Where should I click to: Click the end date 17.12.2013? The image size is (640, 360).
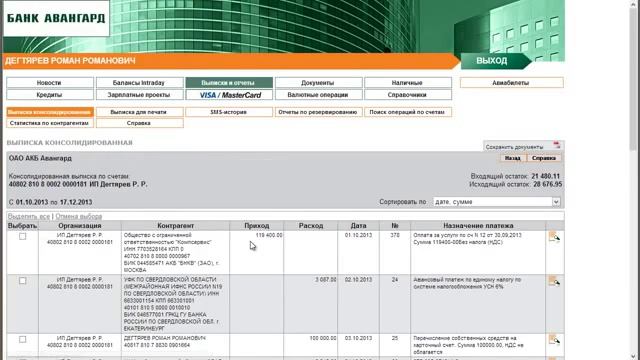[76, 202]
